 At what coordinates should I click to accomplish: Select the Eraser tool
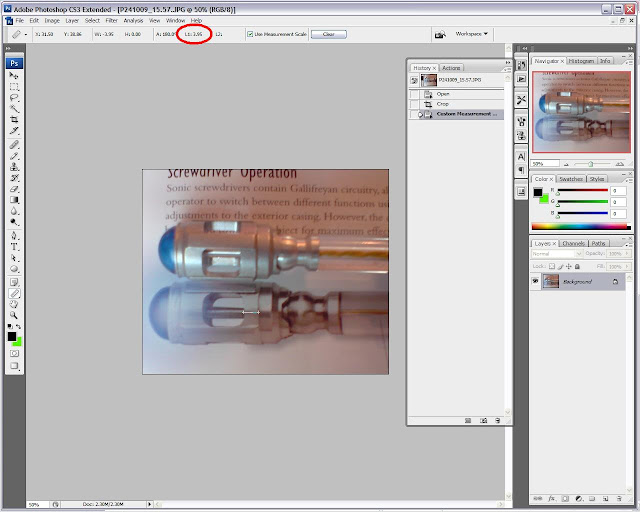14,189
